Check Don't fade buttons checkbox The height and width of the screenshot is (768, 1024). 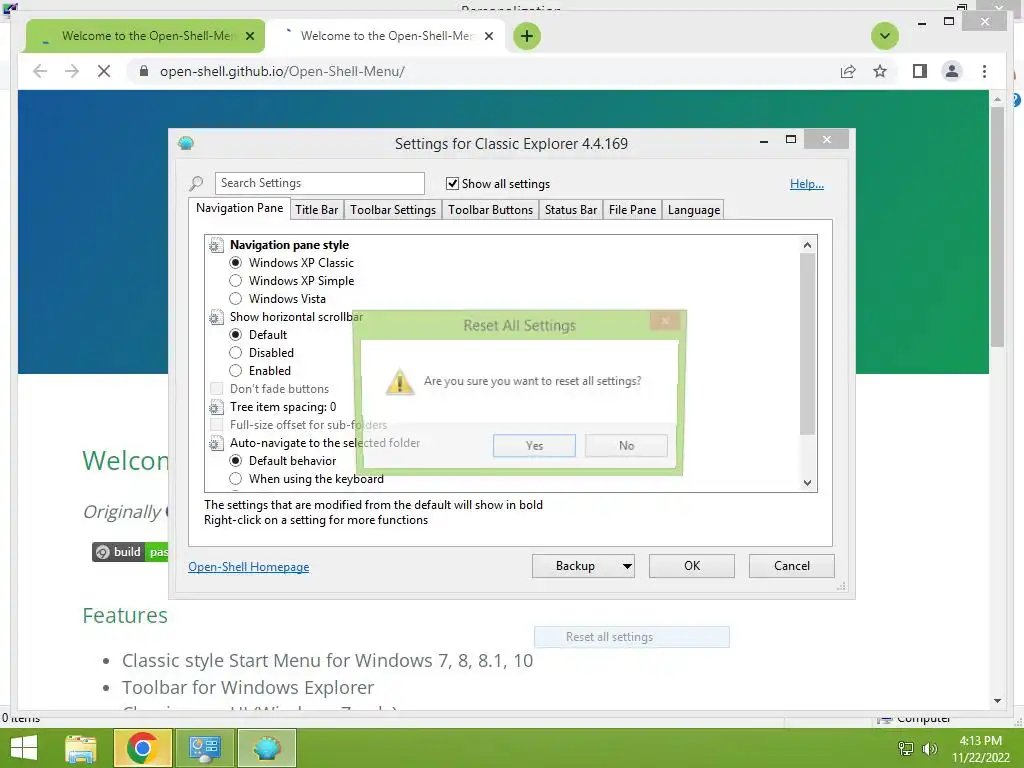pos(216,389)
